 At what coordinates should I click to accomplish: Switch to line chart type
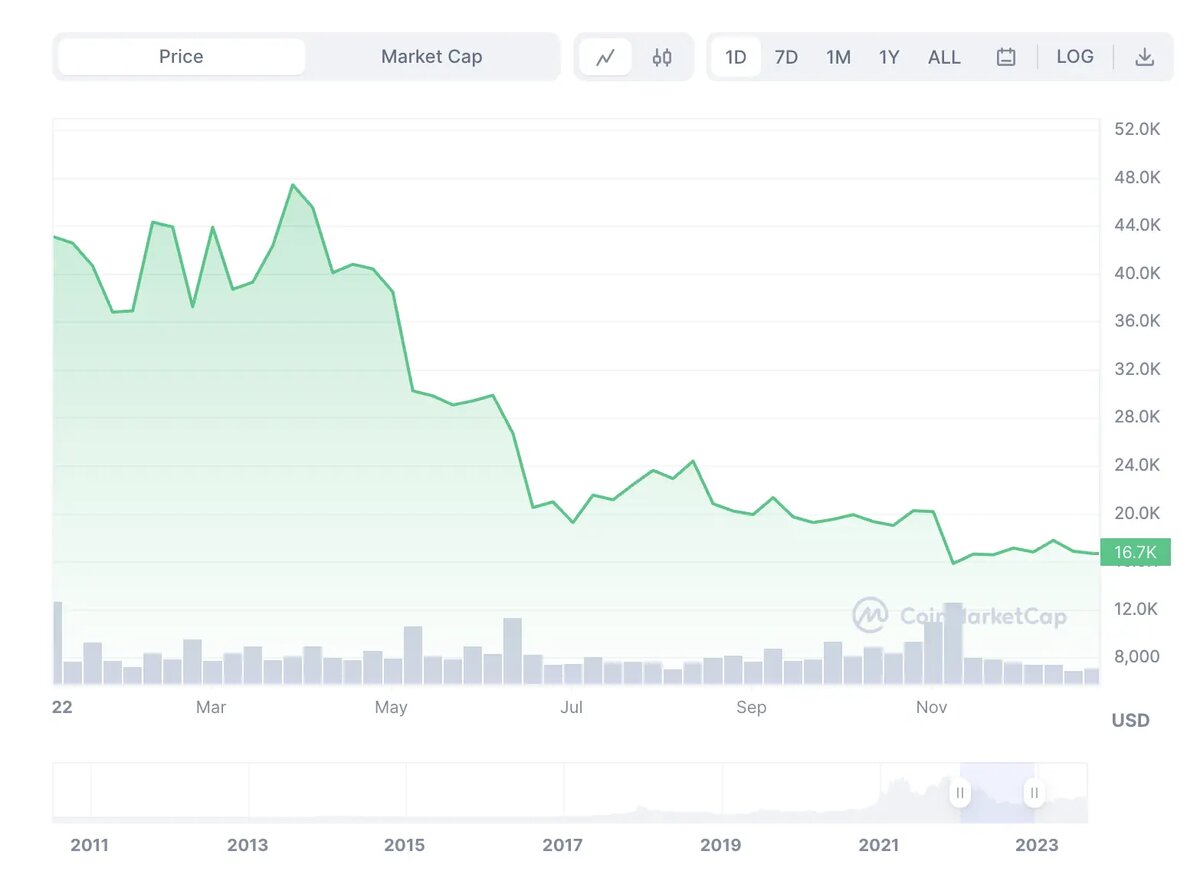[x=607, y=57]
